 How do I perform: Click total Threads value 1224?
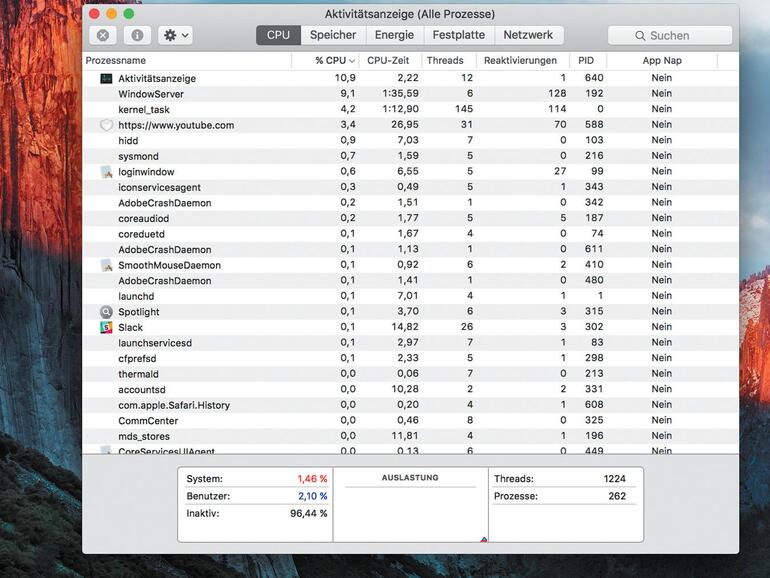click(615, 479)
